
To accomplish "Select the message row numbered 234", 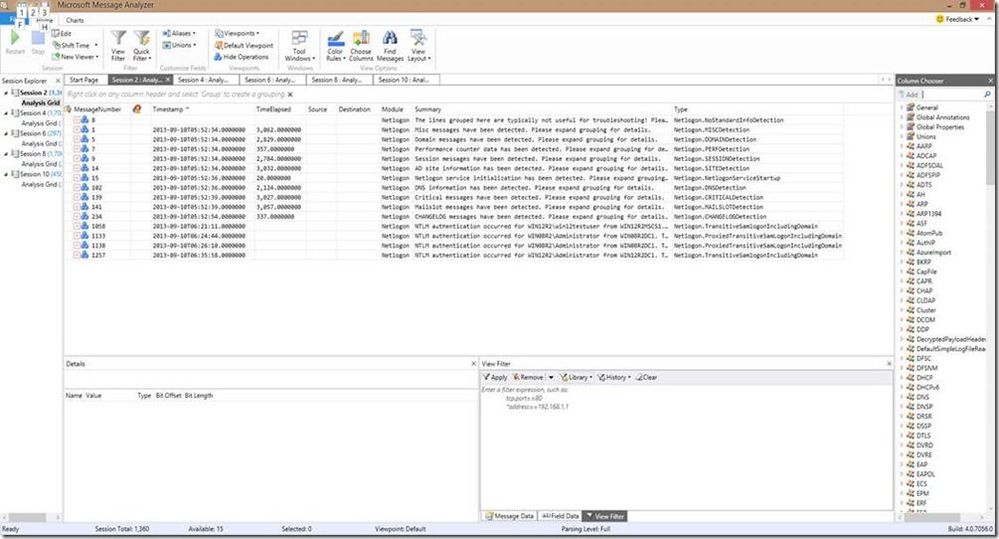I will (454, 217).
